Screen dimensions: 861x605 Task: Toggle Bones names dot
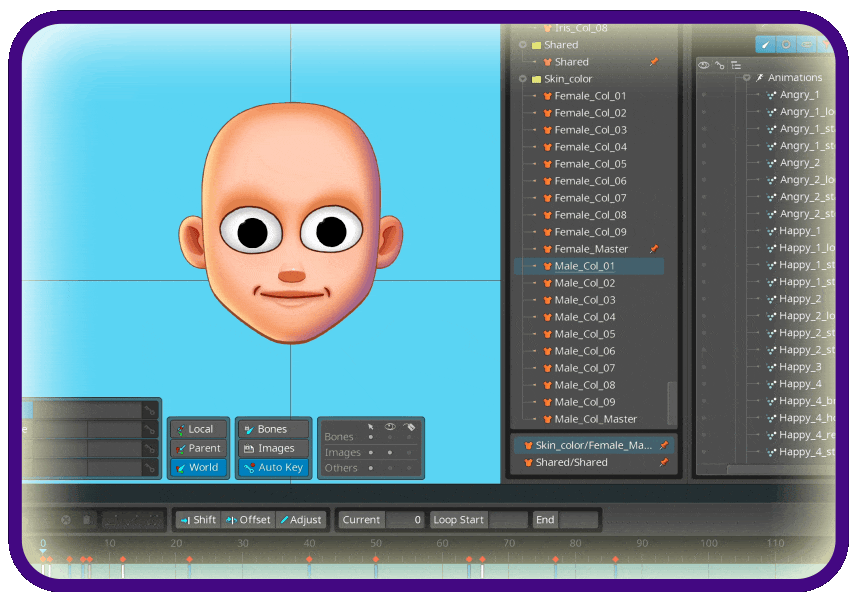click(409, 437)
